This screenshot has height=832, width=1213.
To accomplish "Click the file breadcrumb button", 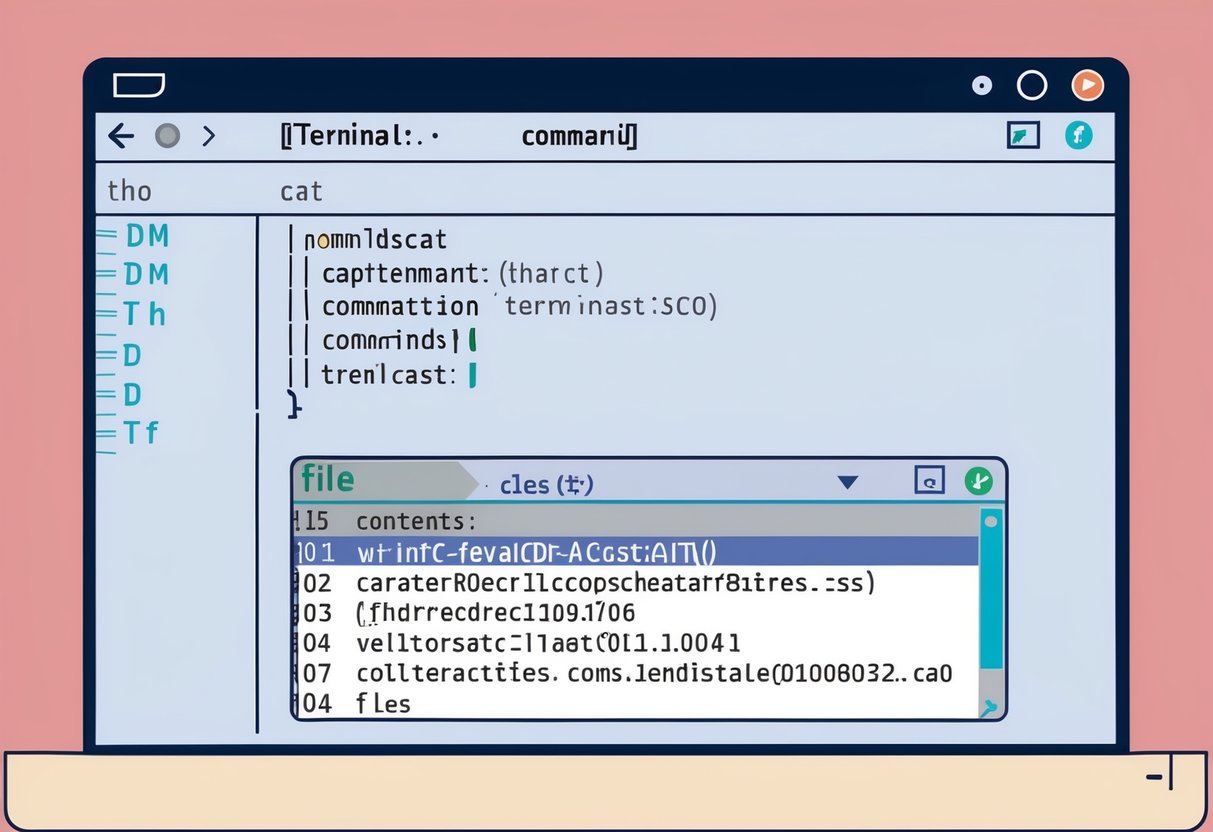I will click(x=327, y=479).
